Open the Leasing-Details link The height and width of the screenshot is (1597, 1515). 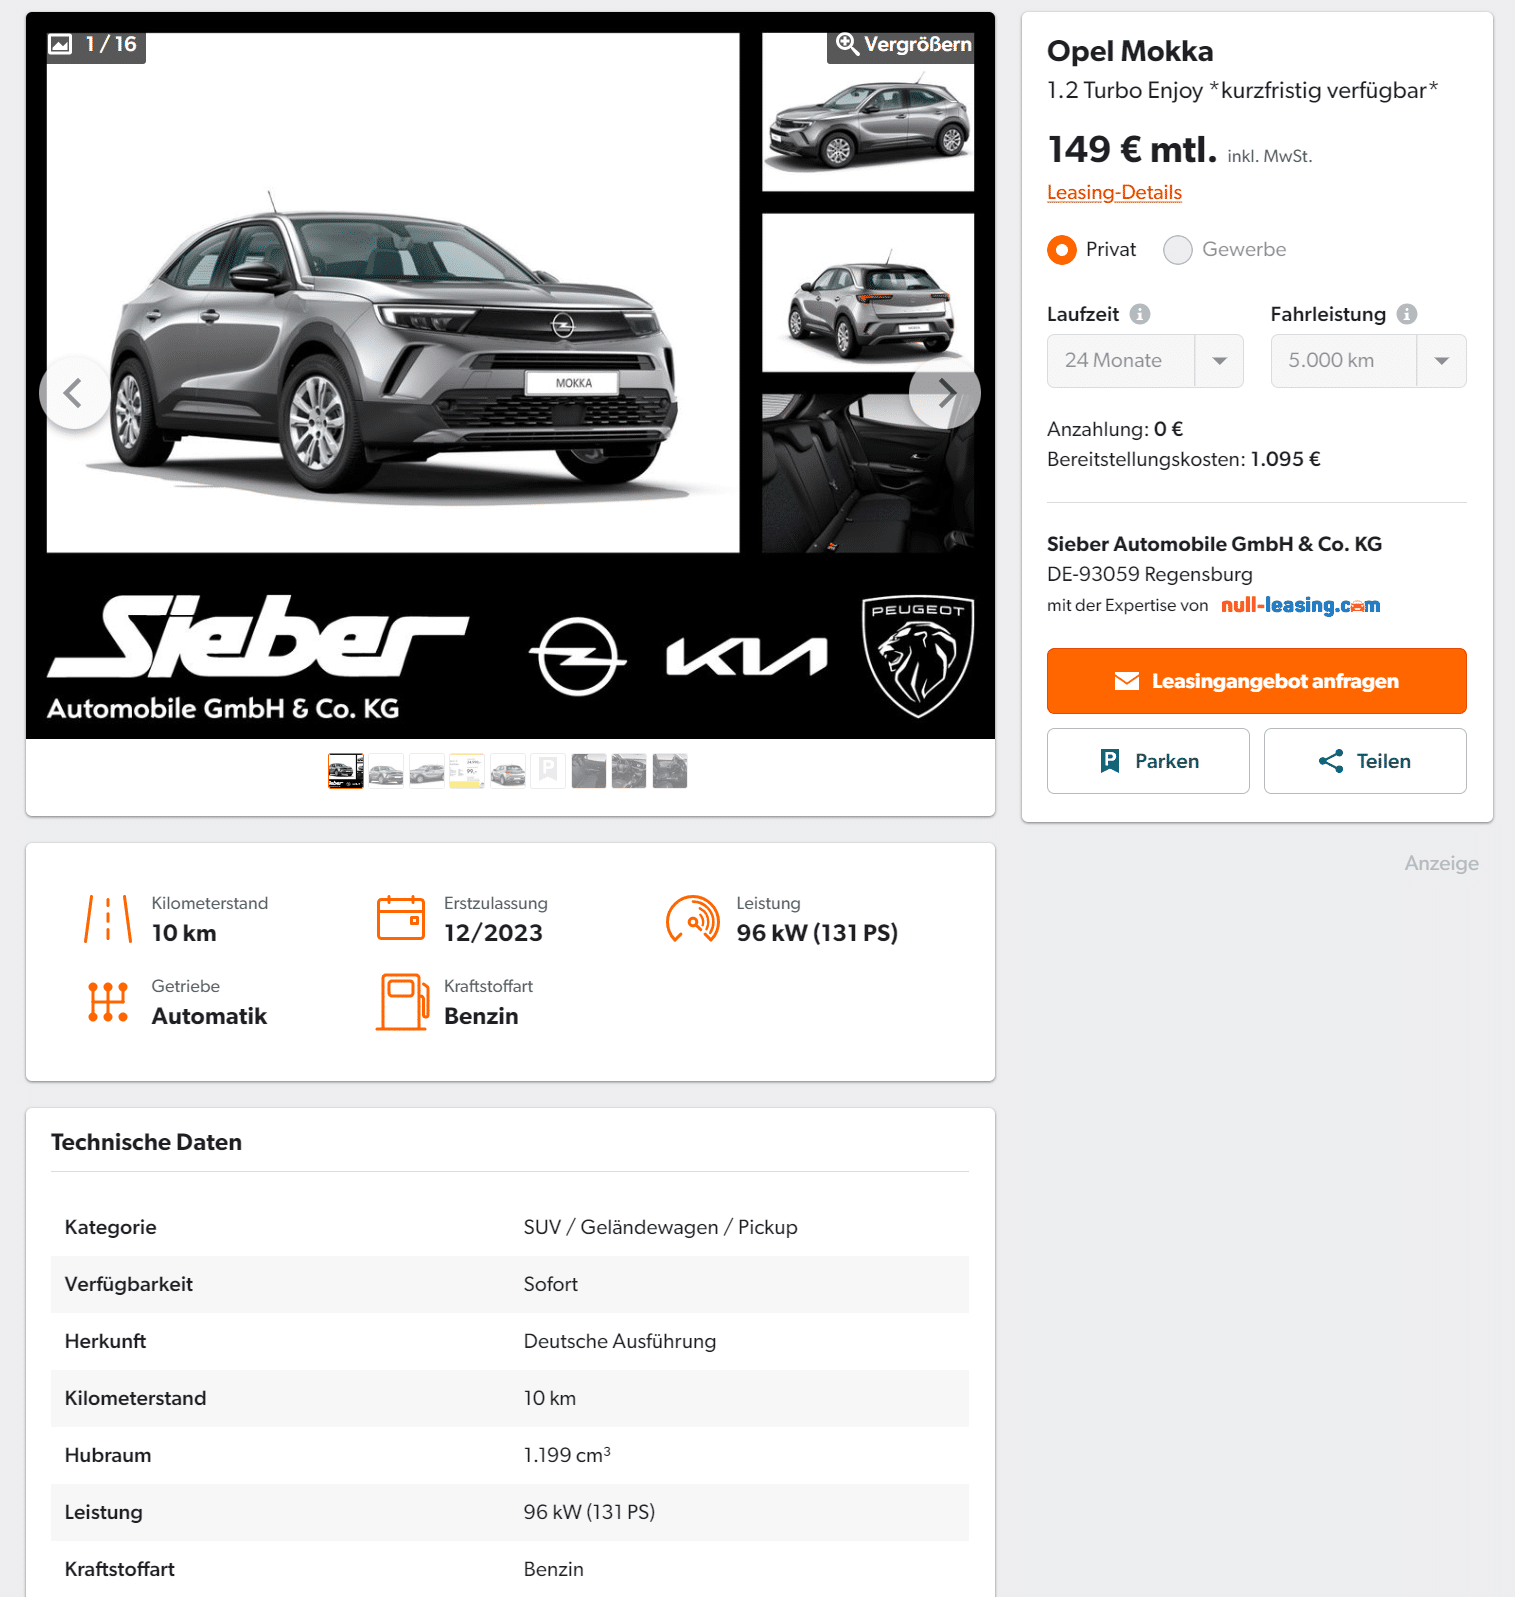click(1114, 192)
